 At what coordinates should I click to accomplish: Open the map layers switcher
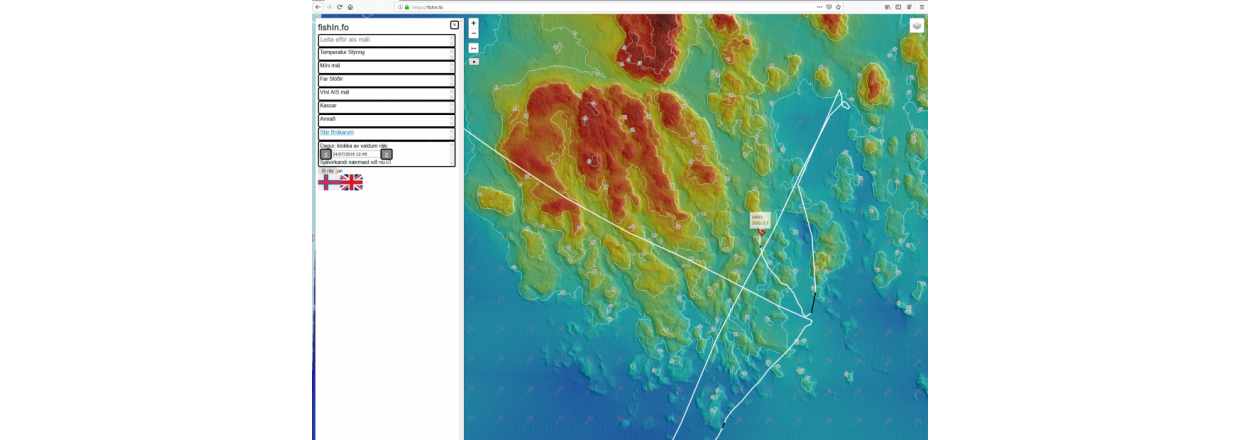[916, 26]
